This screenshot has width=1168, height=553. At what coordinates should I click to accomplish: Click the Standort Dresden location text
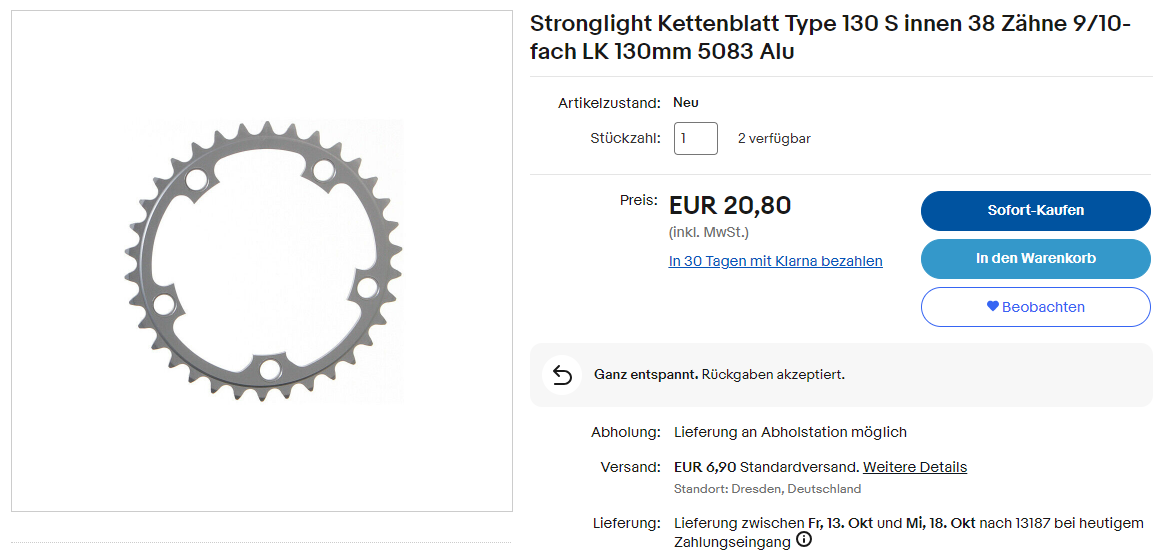[767, 489]
